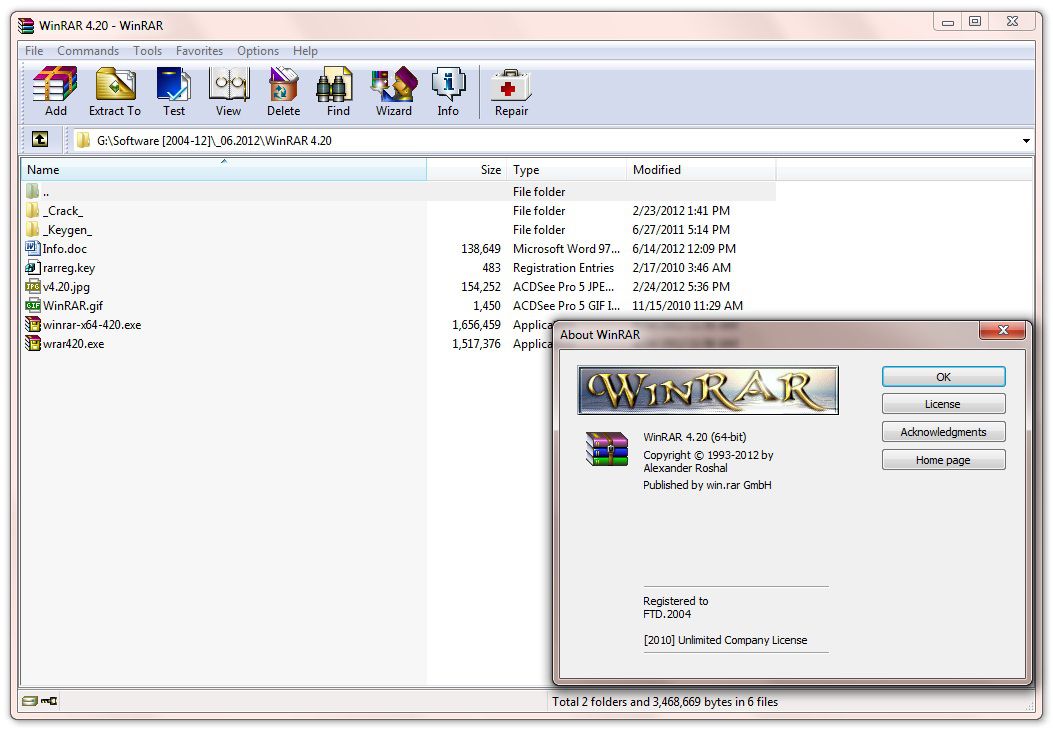The width and height of the screenshot is (1053, 734).
Task: Click the size value '1,656,459'
Action: 476,325
